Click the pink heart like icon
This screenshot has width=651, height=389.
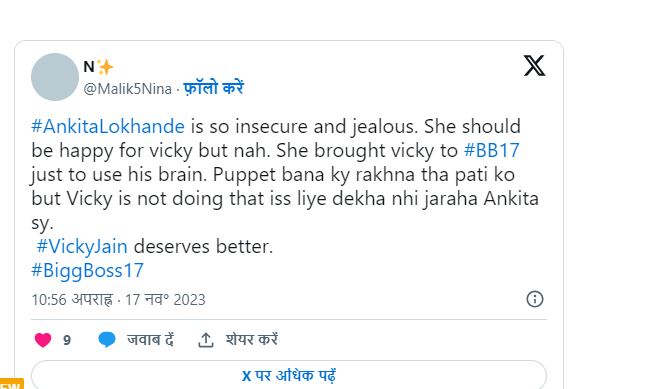click(43, 340)
